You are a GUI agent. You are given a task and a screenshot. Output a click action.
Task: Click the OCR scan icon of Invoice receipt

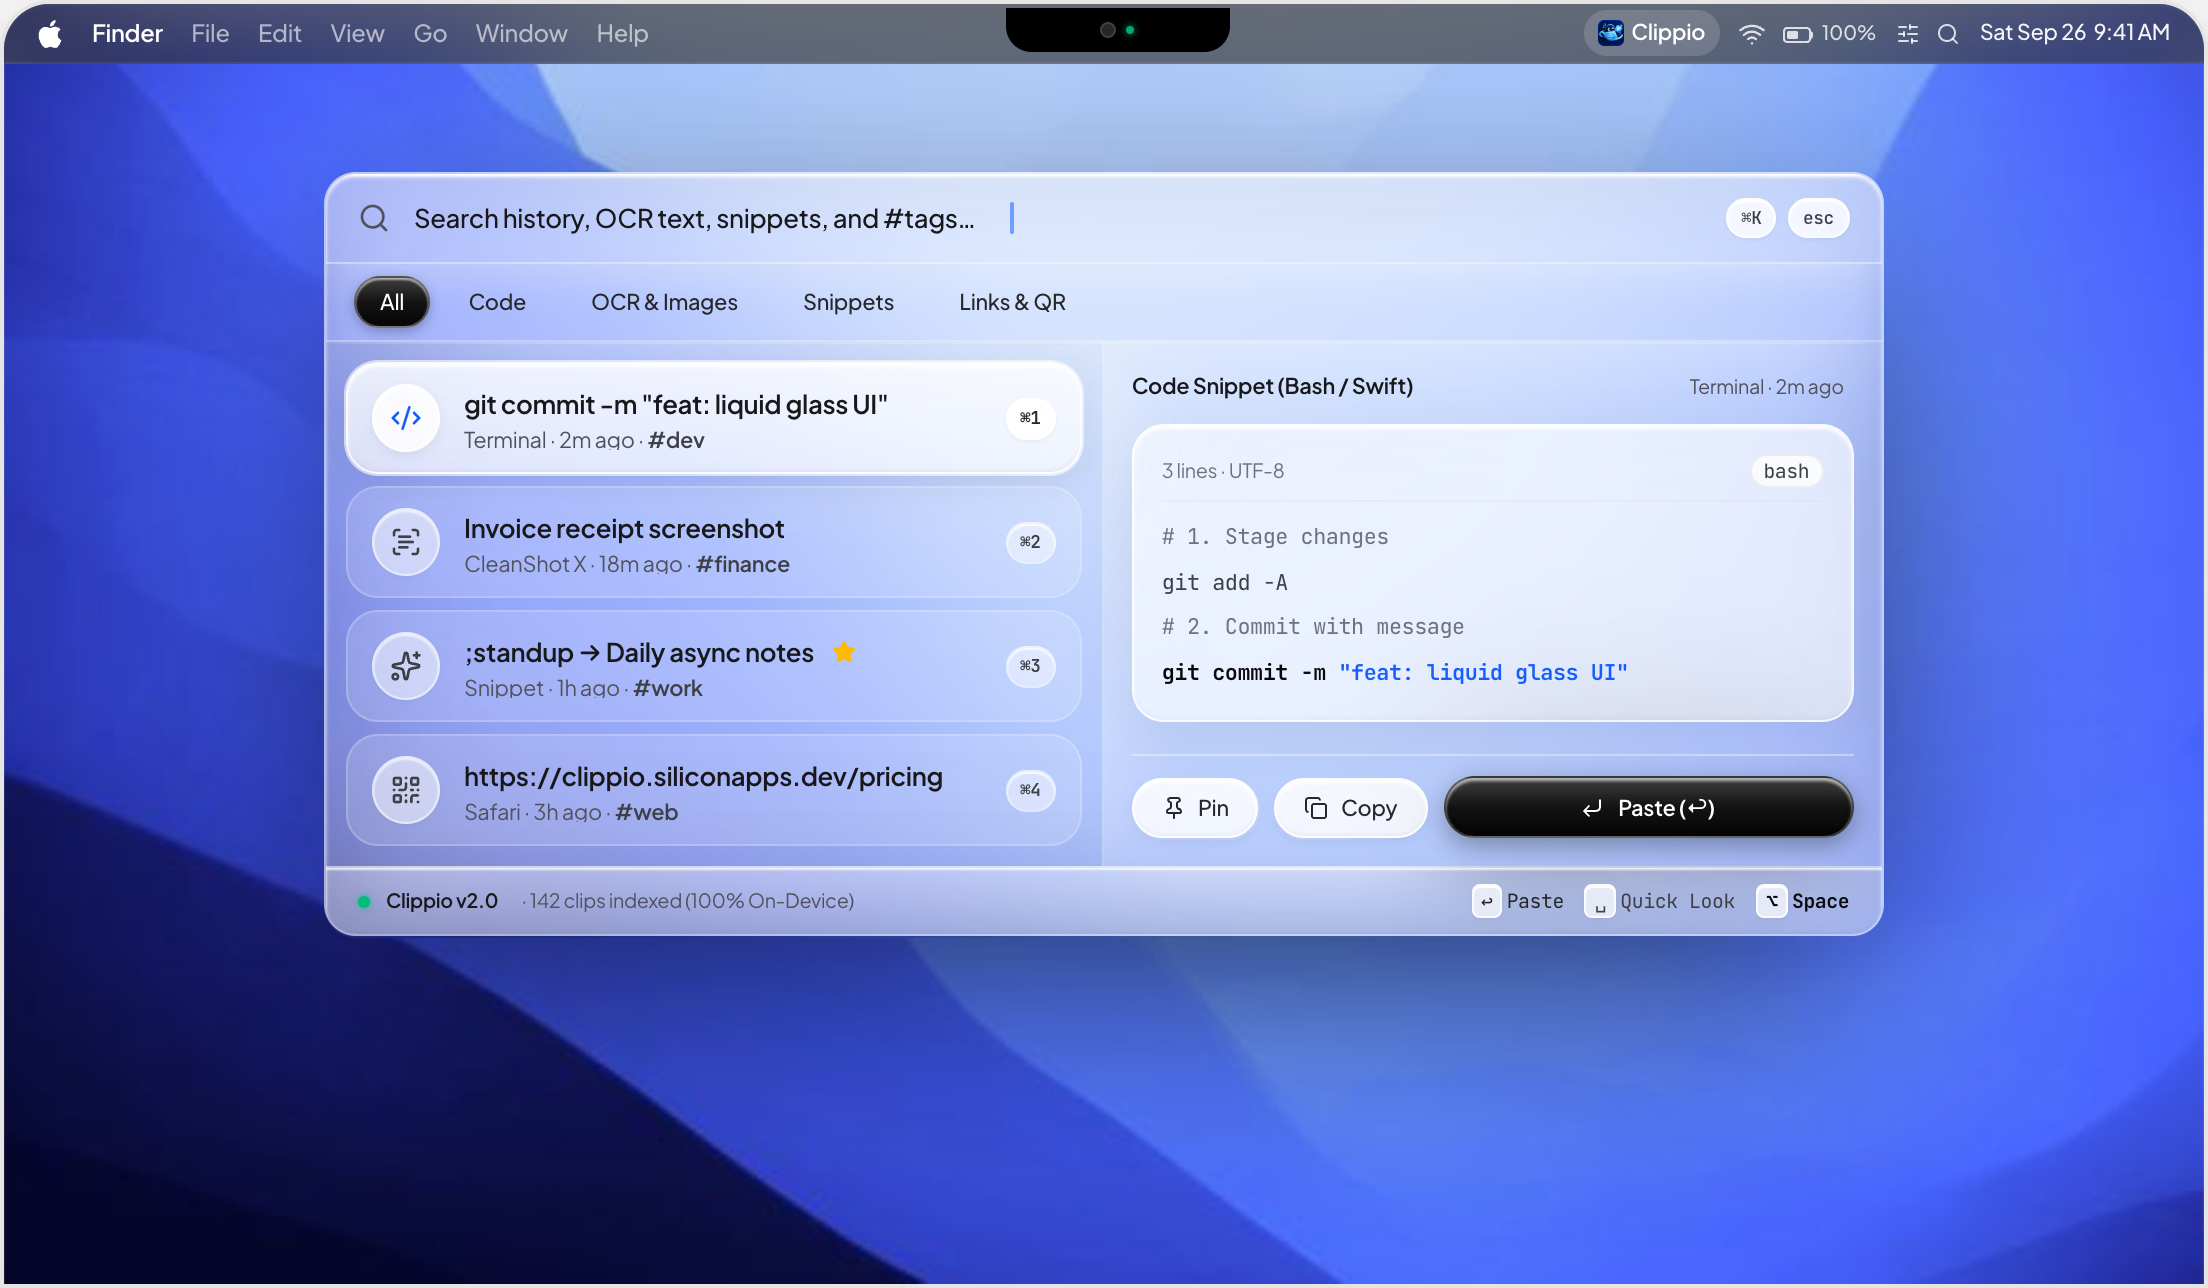pos(406,542)
